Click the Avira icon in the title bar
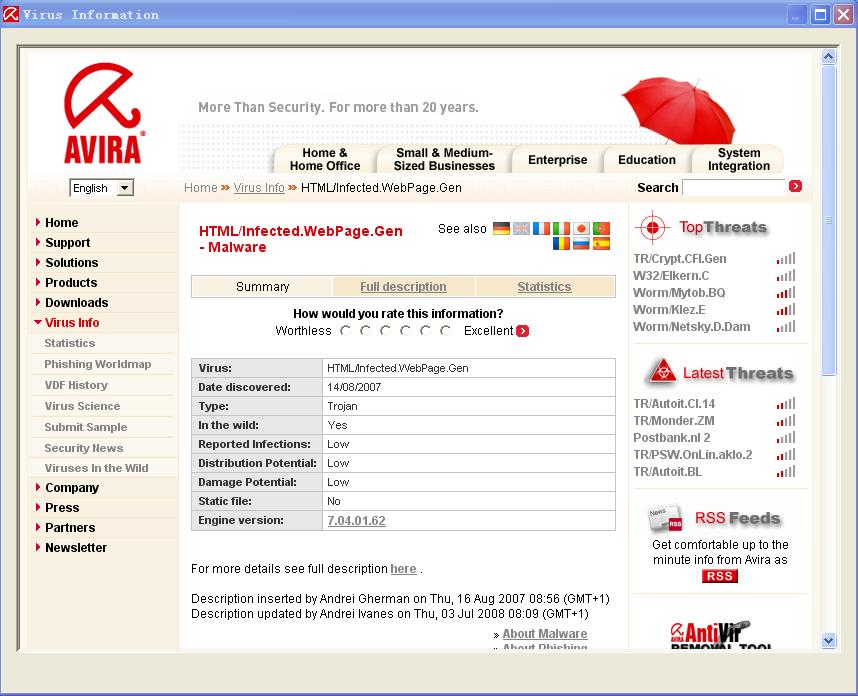This screenshot has height=696, width=858. point(10,14)
